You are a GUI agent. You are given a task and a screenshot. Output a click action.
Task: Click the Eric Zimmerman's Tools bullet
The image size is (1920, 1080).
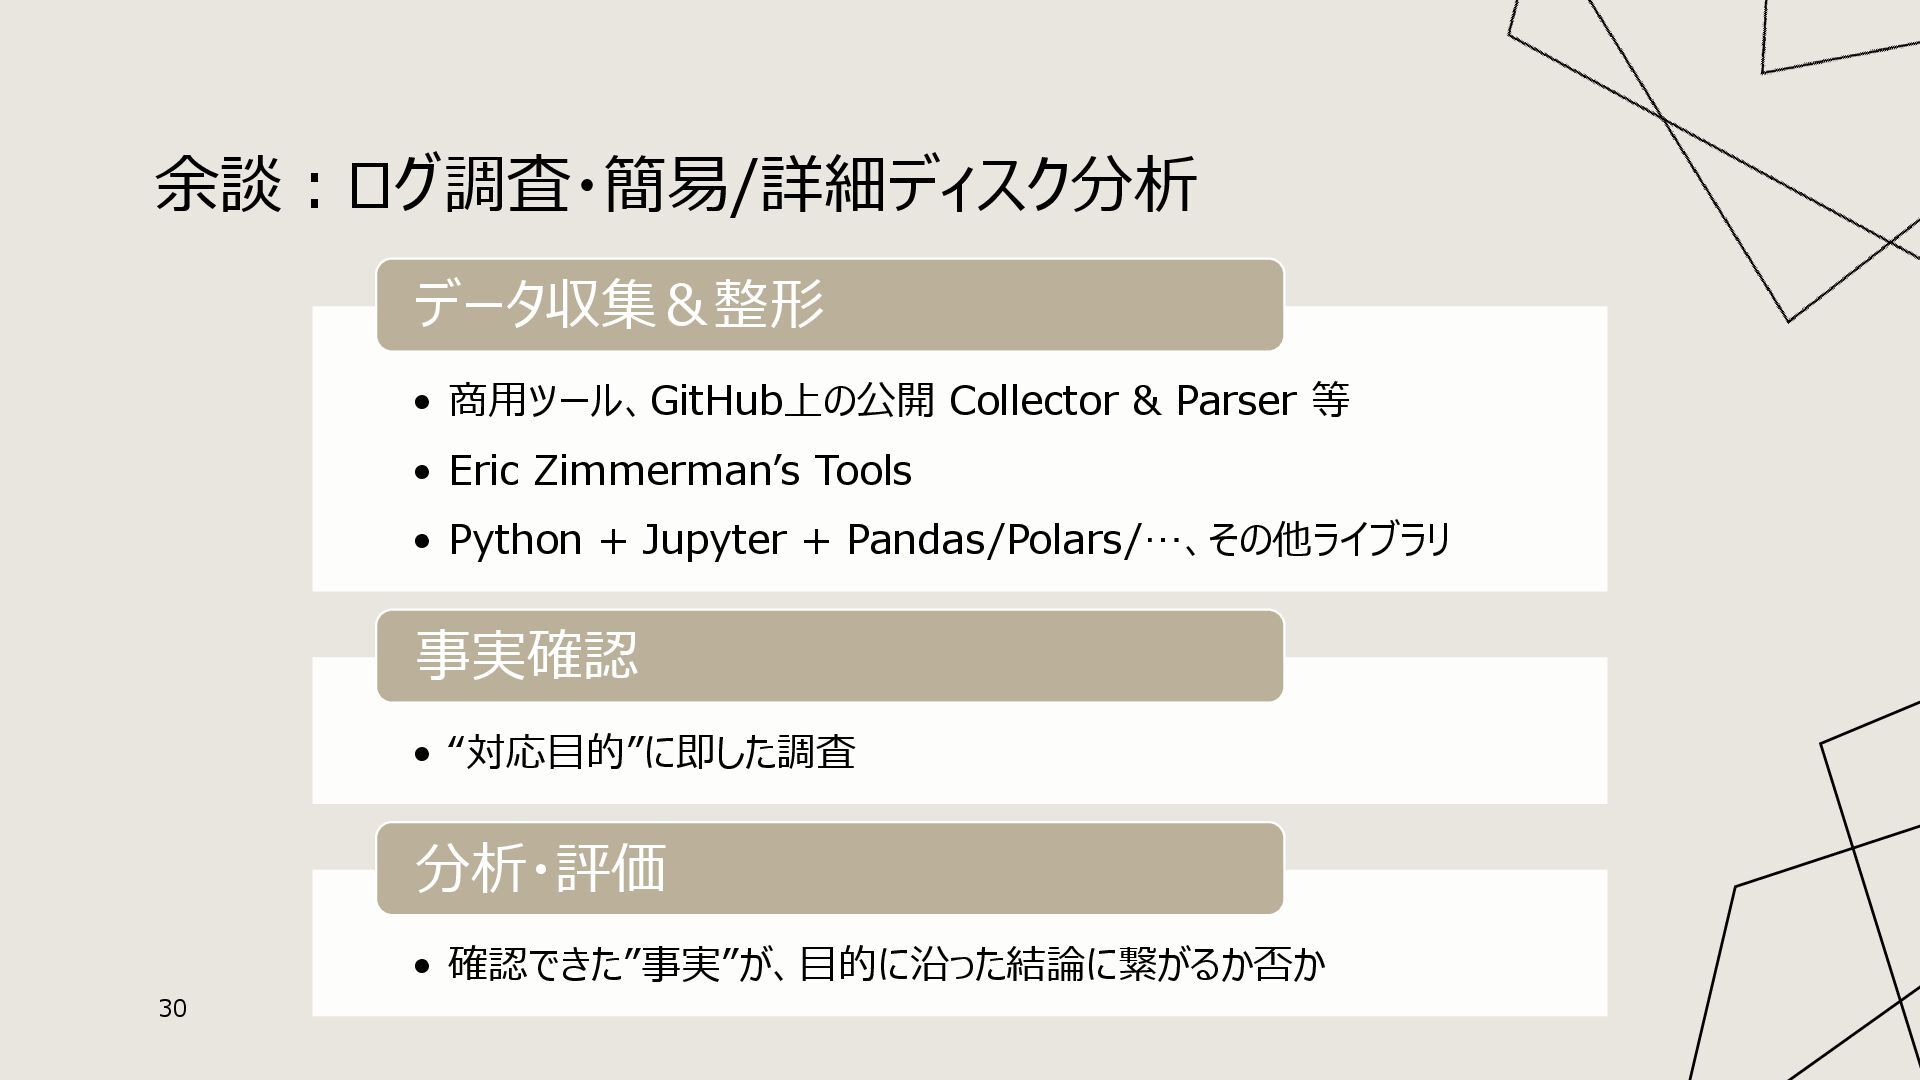680,471
